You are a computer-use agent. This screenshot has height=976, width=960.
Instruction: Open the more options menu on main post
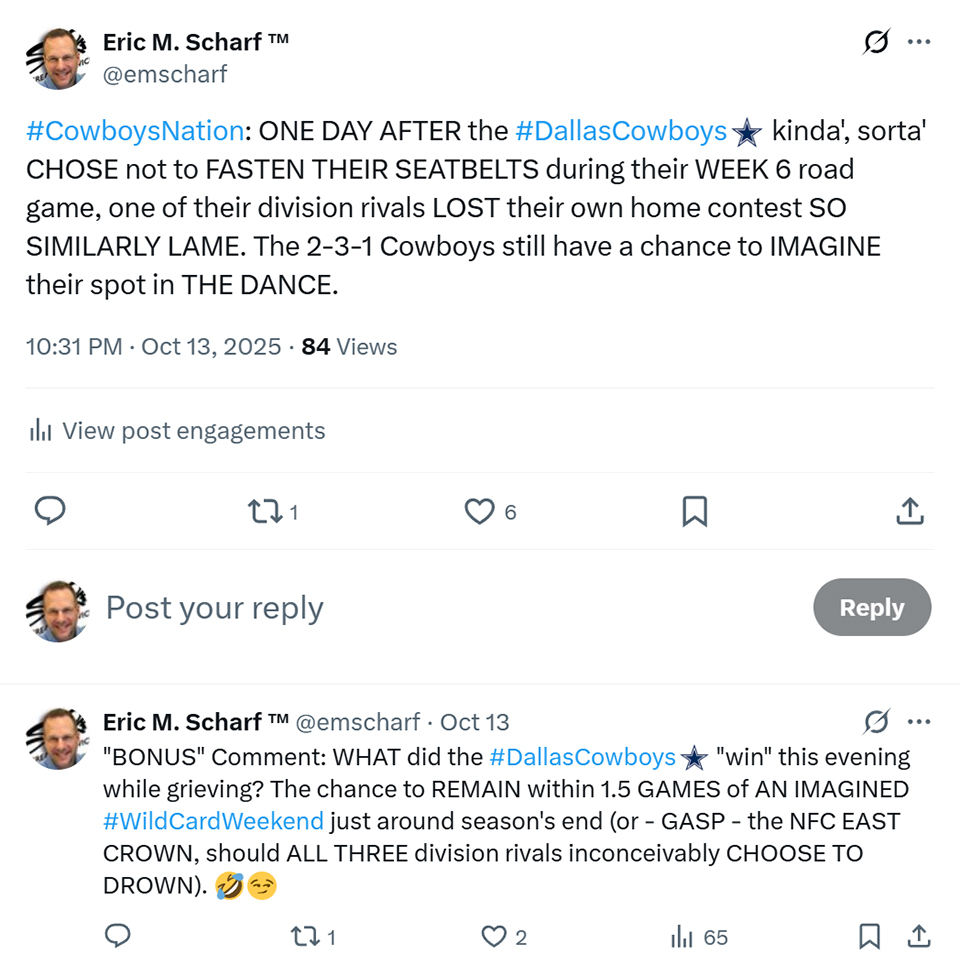pos(918,42)
